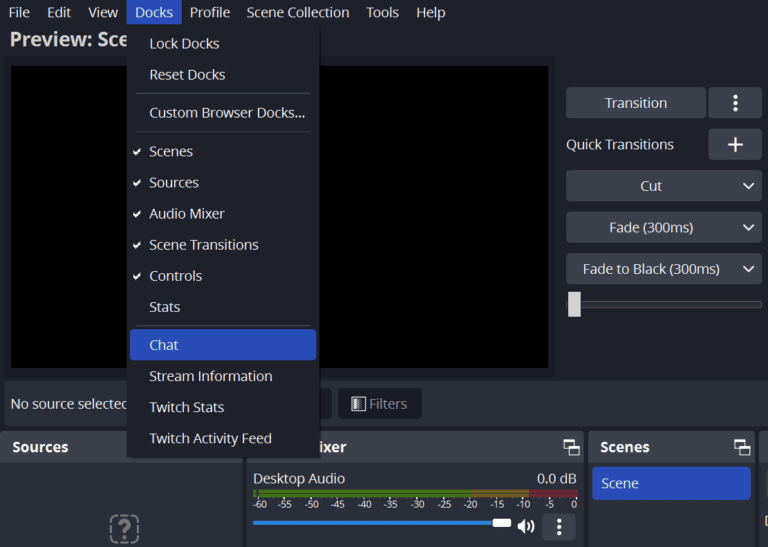Select Lock Docks option
The image size is (768, 547).
[x=223, y=44]
